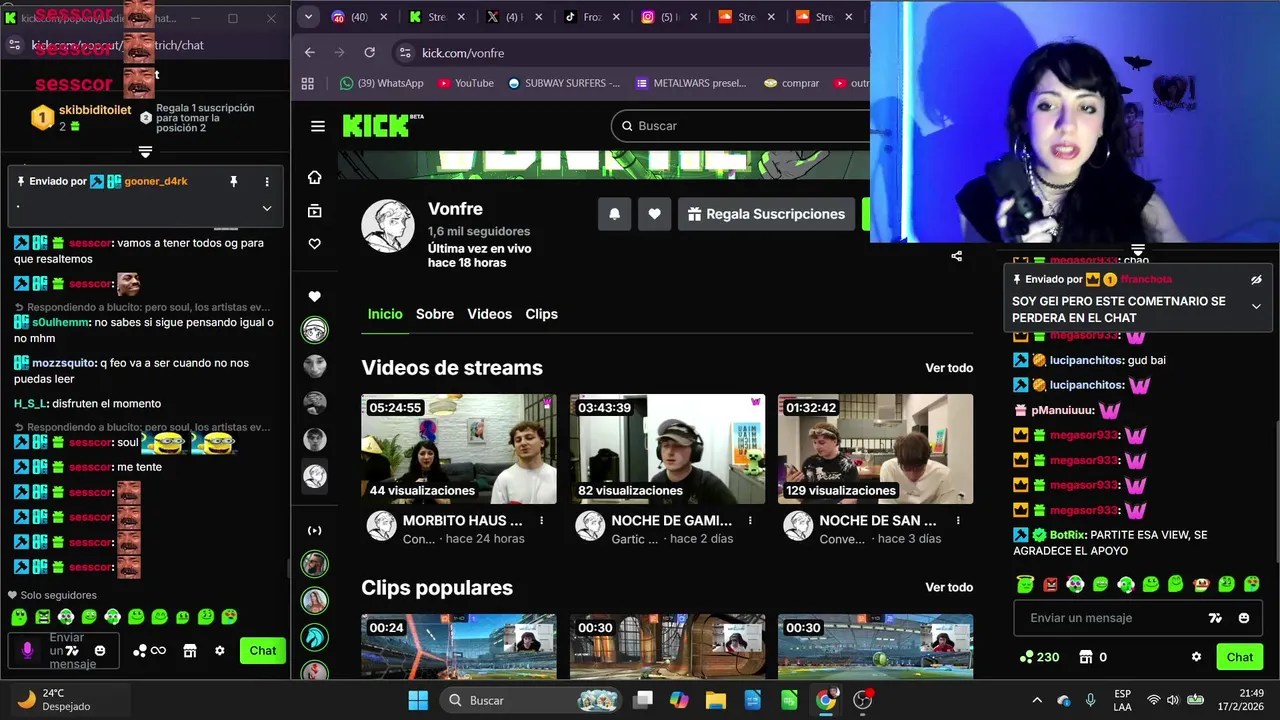Click Ver todo for Videos de streams
The width and height of the screenshot is (1280, 720).
pos(949,368)
